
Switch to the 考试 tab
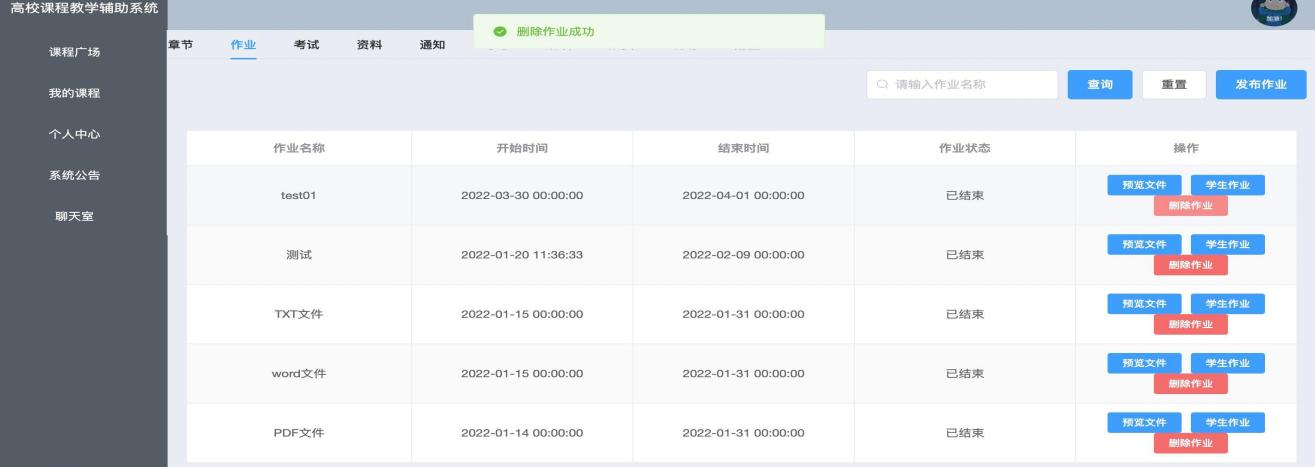click(x=307, y=44)
